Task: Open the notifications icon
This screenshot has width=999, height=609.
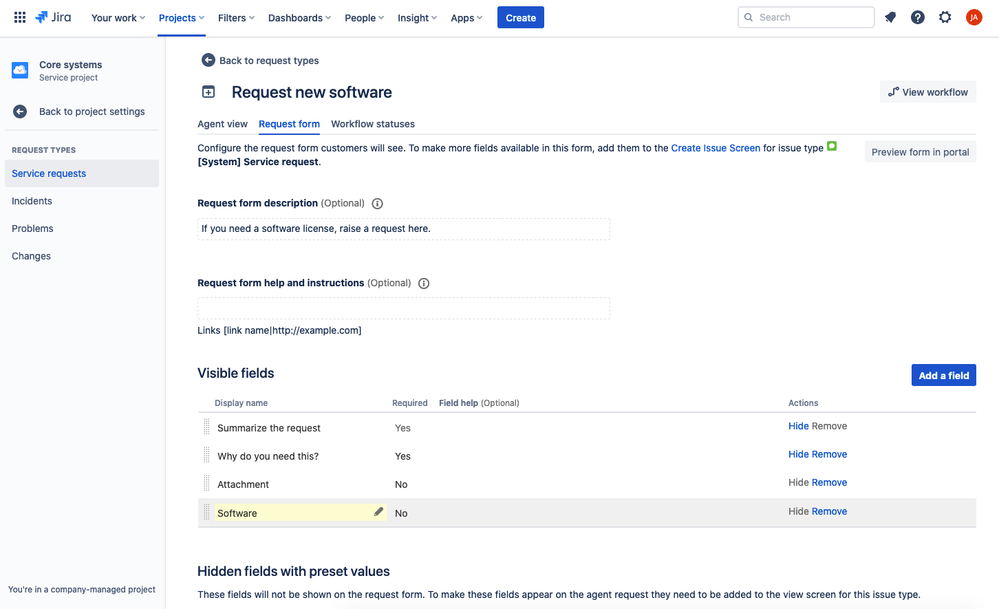Action: [890, 17]
